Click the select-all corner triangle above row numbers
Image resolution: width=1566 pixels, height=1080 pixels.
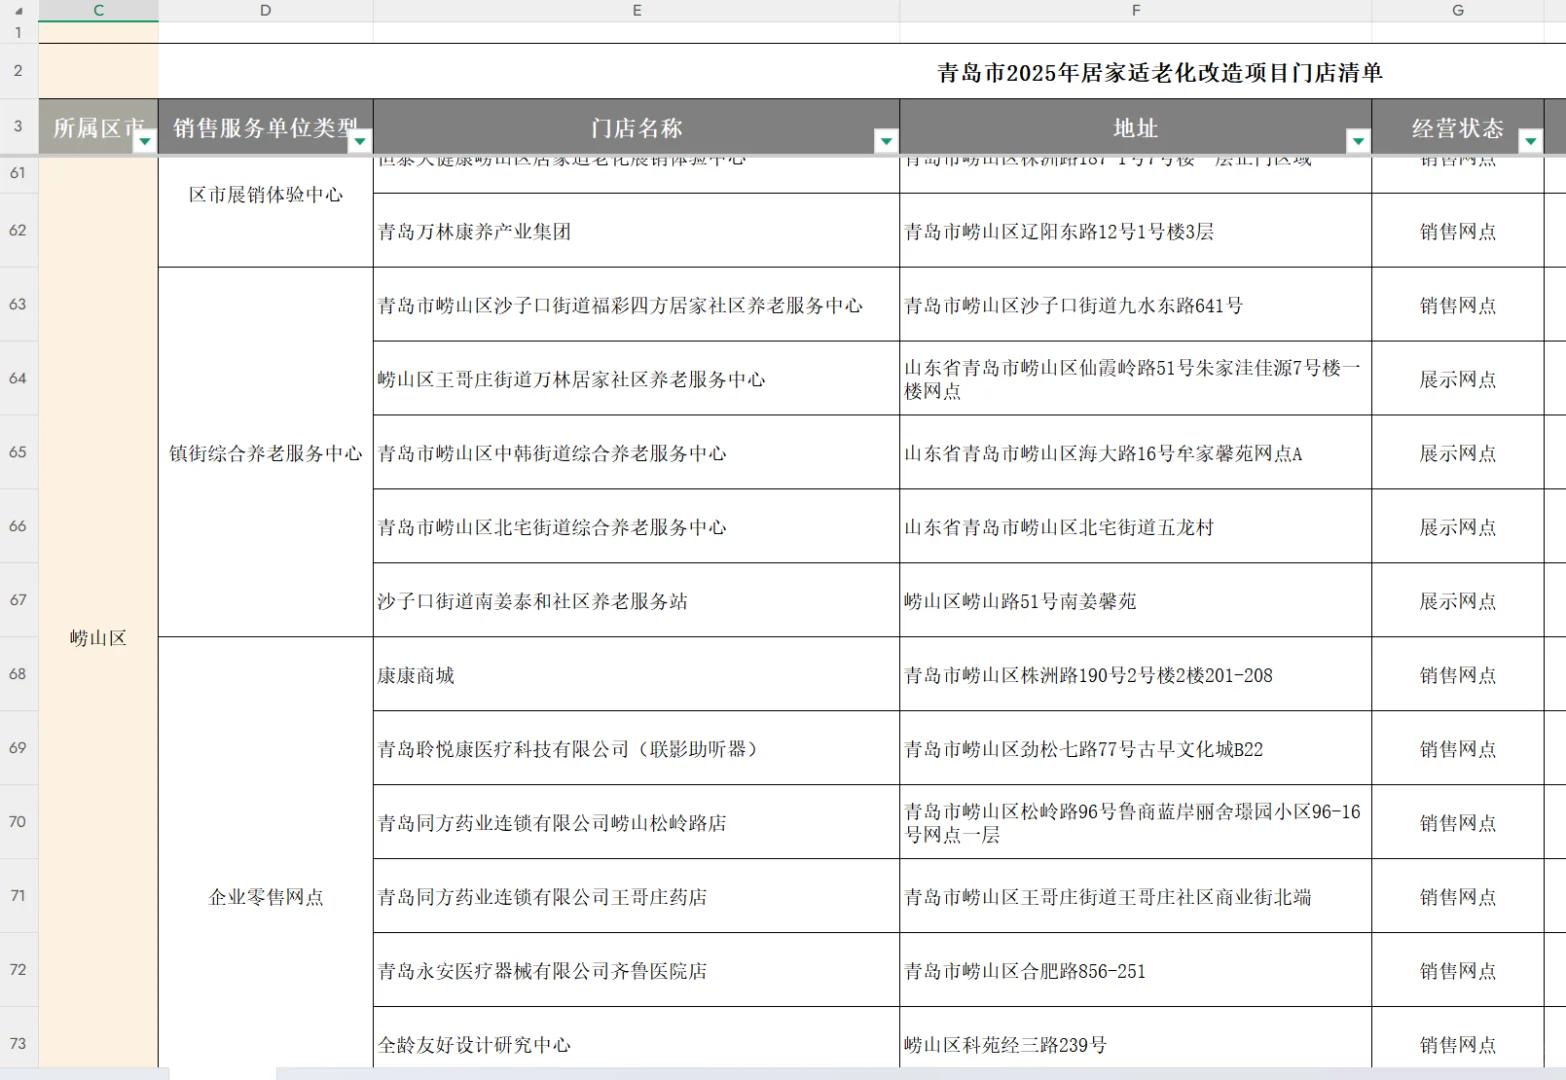click(18, 10)
